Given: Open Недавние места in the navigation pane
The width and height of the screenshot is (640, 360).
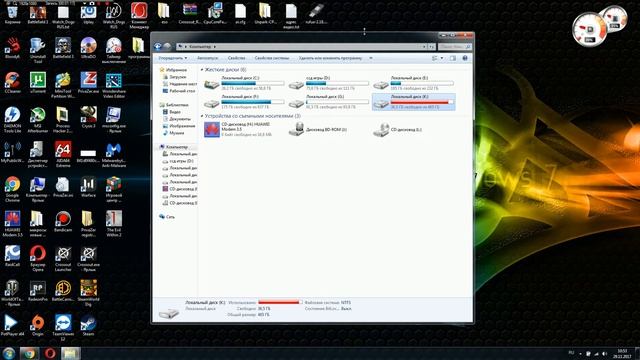Looking at the screenshot, I should point(180,84).
